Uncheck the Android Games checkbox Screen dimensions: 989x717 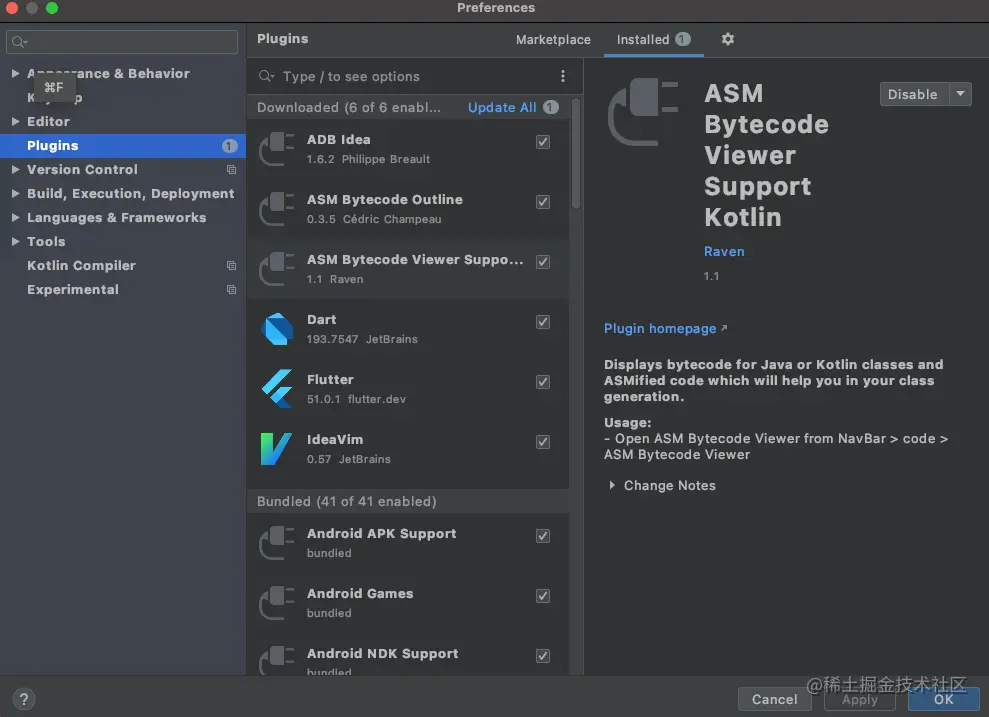pos(542,595)
